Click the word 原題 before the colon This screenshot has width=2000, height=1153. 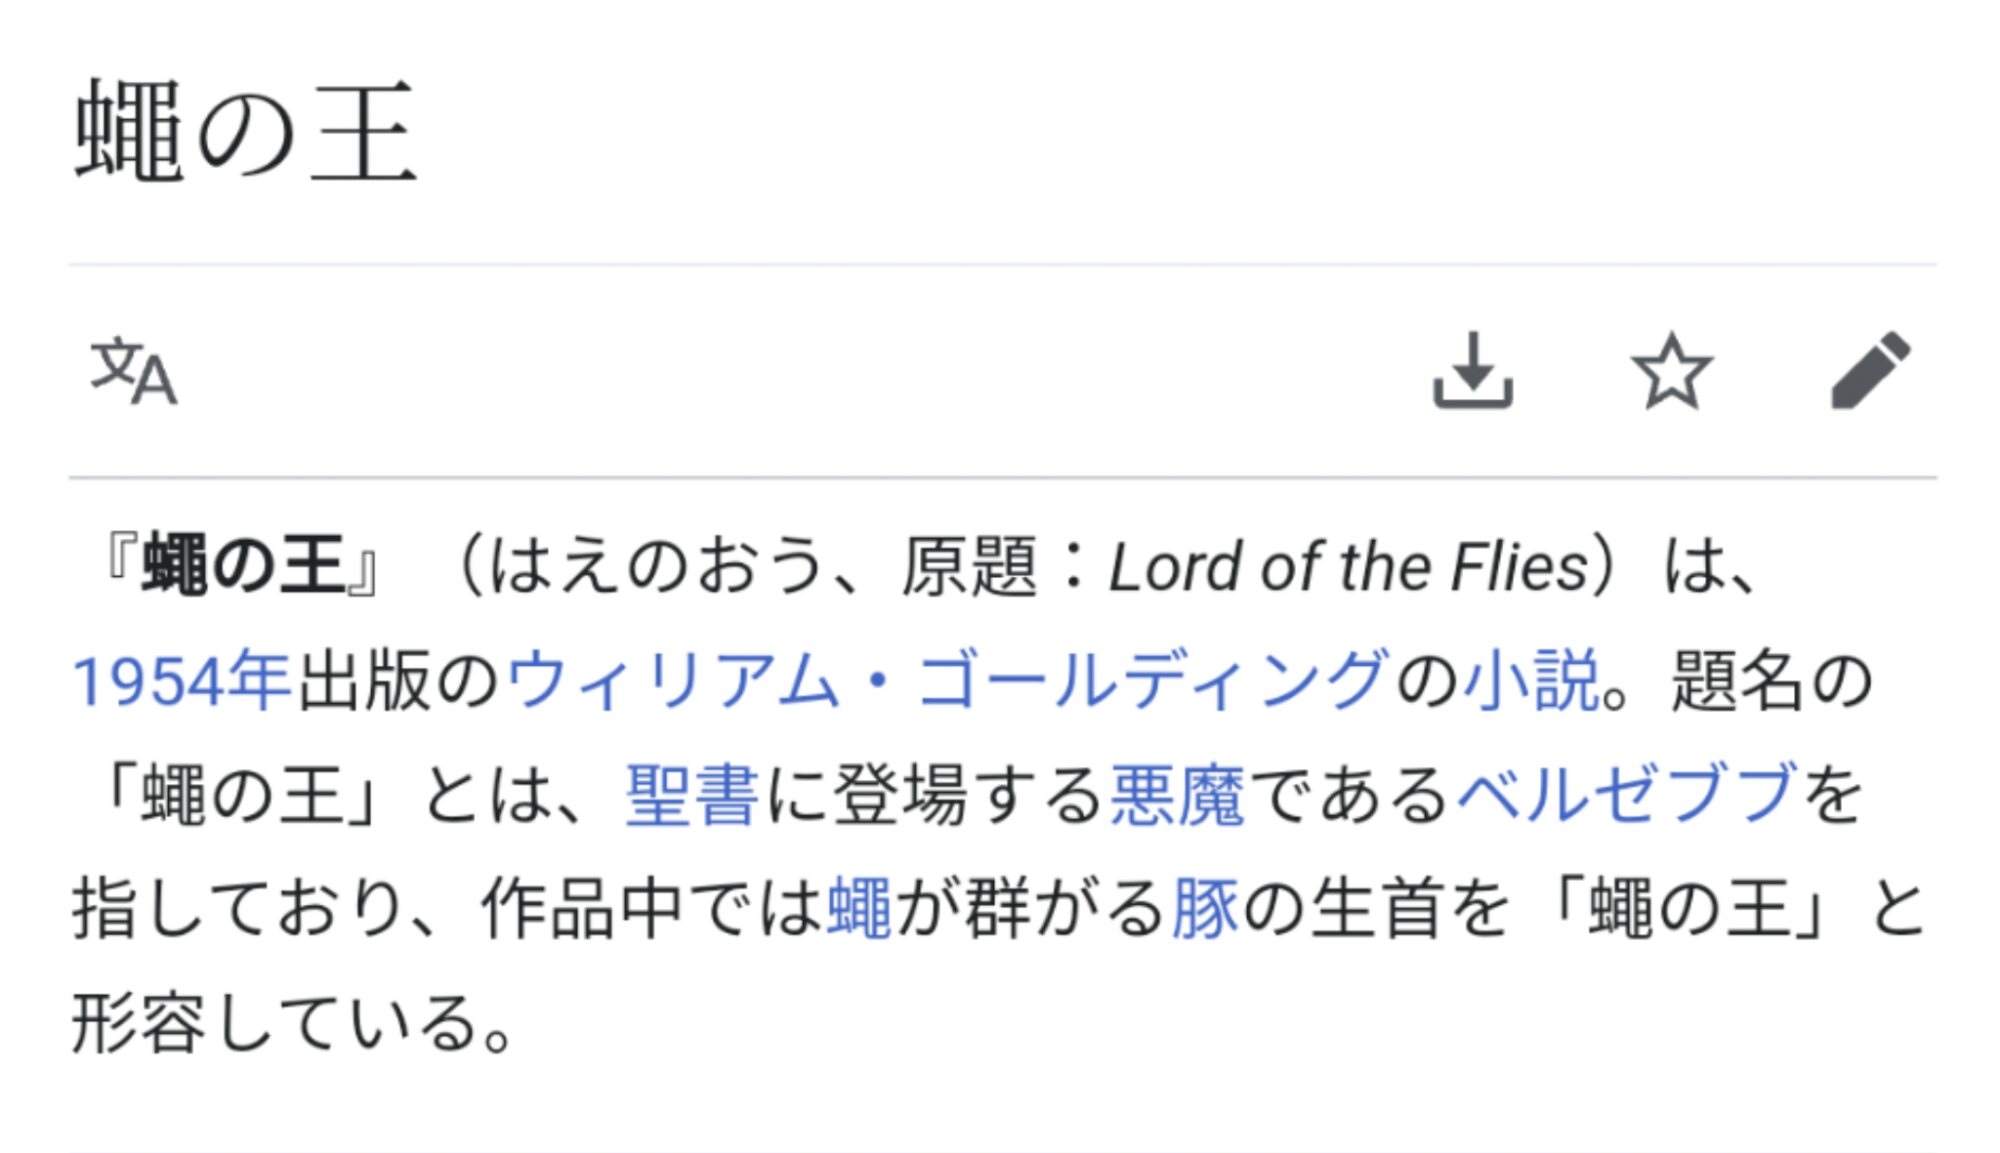969,566
